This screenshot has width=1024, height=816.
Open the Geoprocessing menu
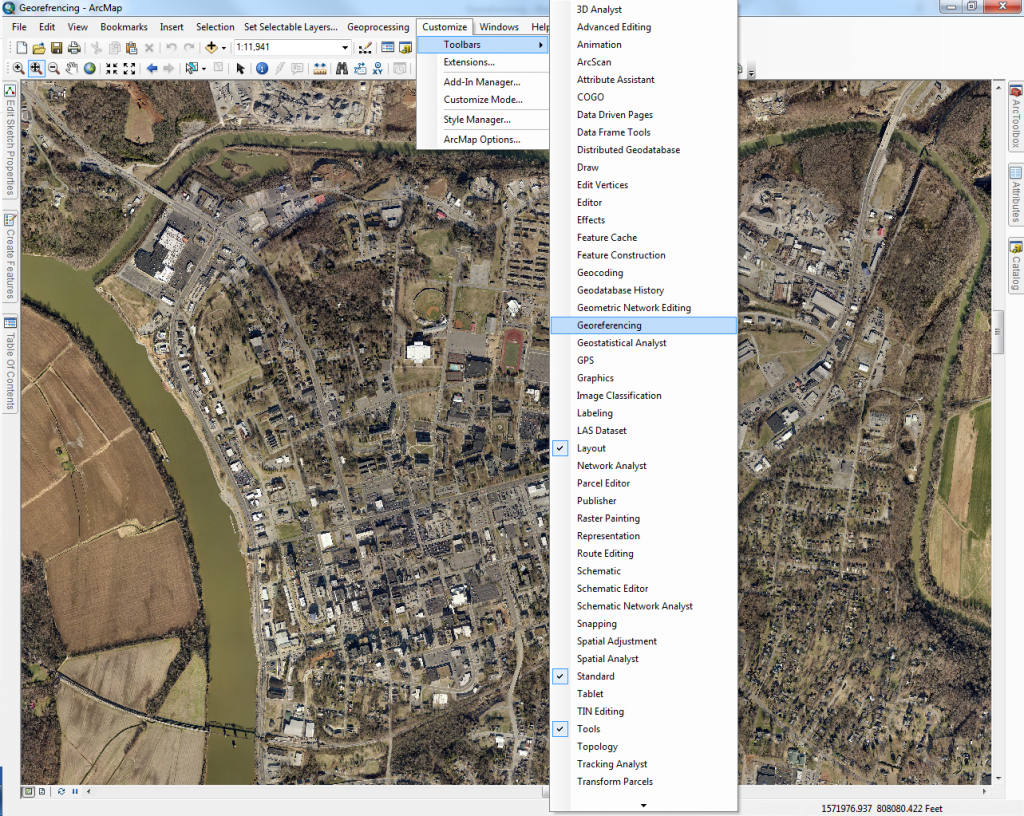(x=378, y=27)
